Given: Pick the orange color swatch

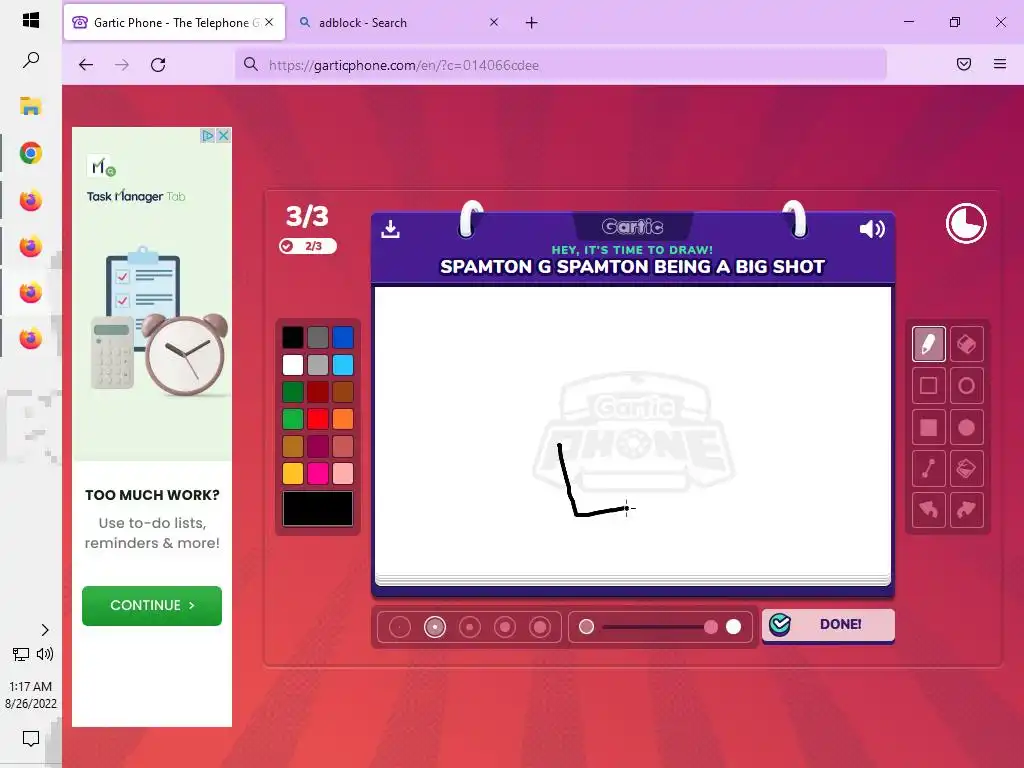Looking at the screenshot, I should tap(343, 419).
